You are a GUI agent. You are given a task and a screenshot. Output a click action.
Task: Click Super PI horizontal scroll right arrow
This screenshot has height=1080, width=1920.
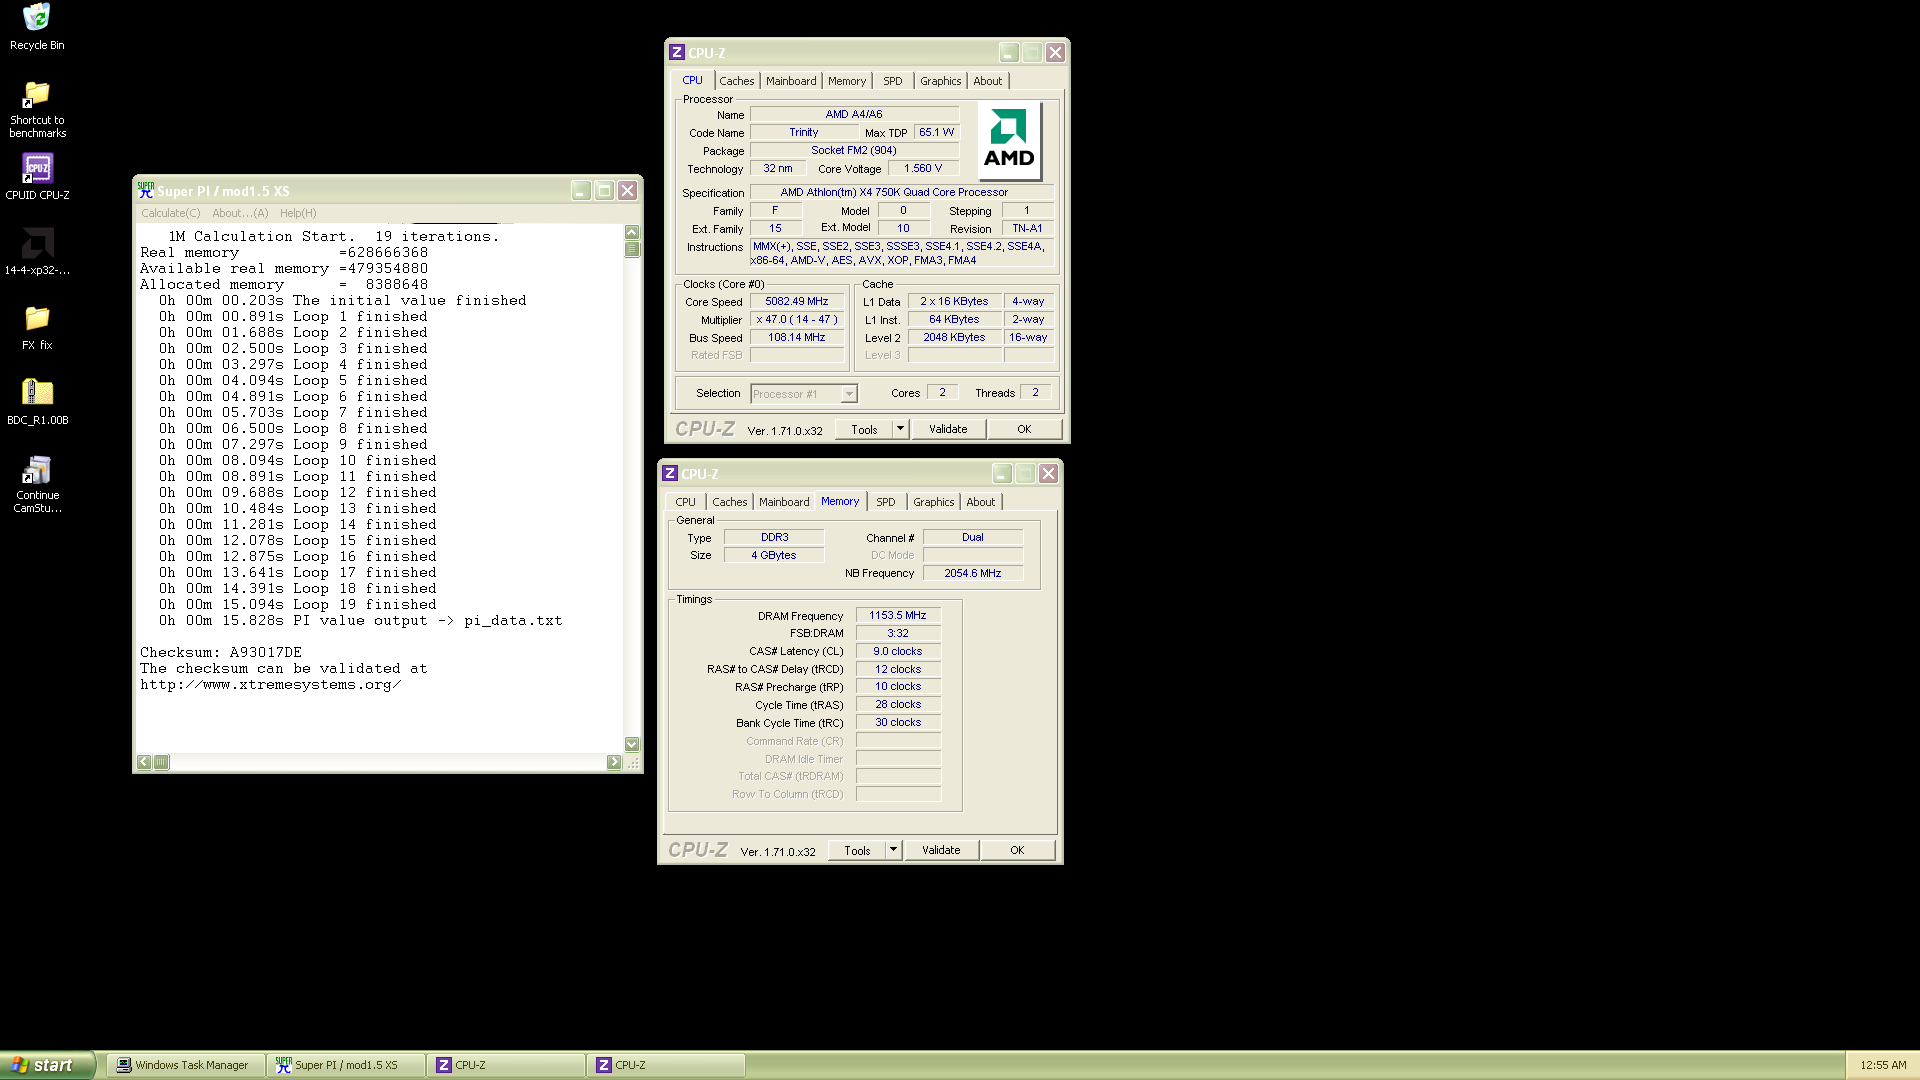point(614,762)
